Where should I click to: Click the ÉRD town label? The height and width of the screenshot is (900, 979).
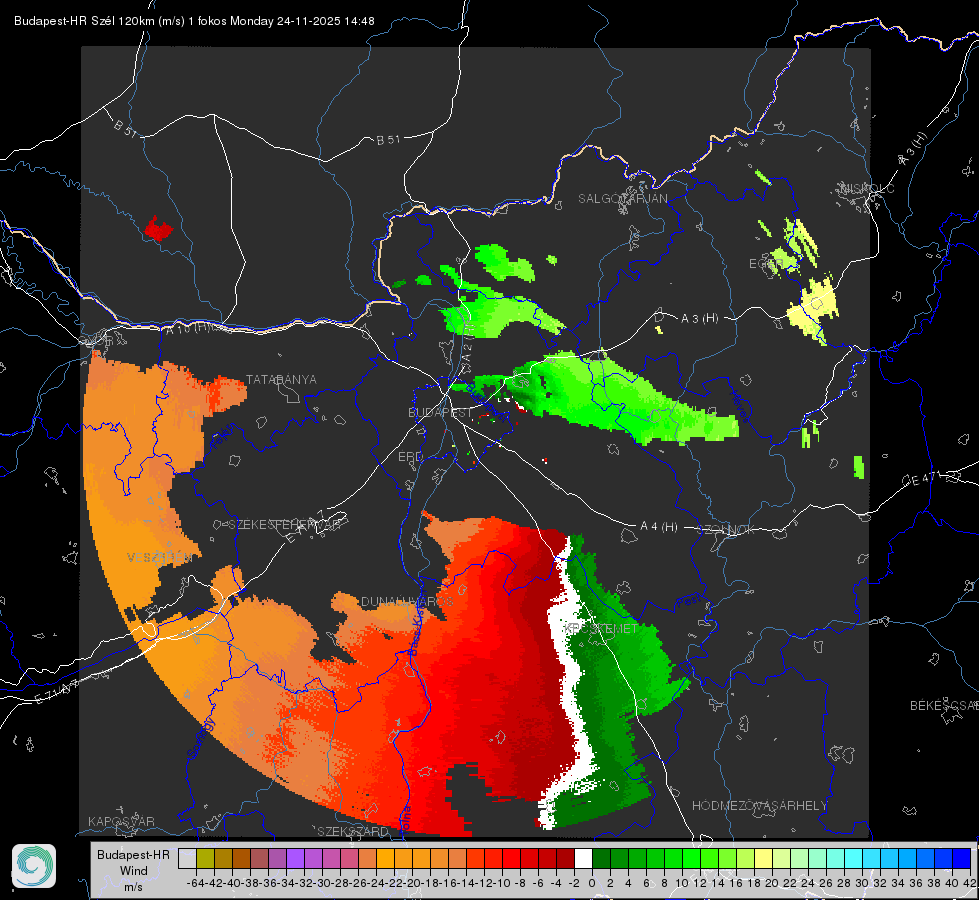pos(410,457)
